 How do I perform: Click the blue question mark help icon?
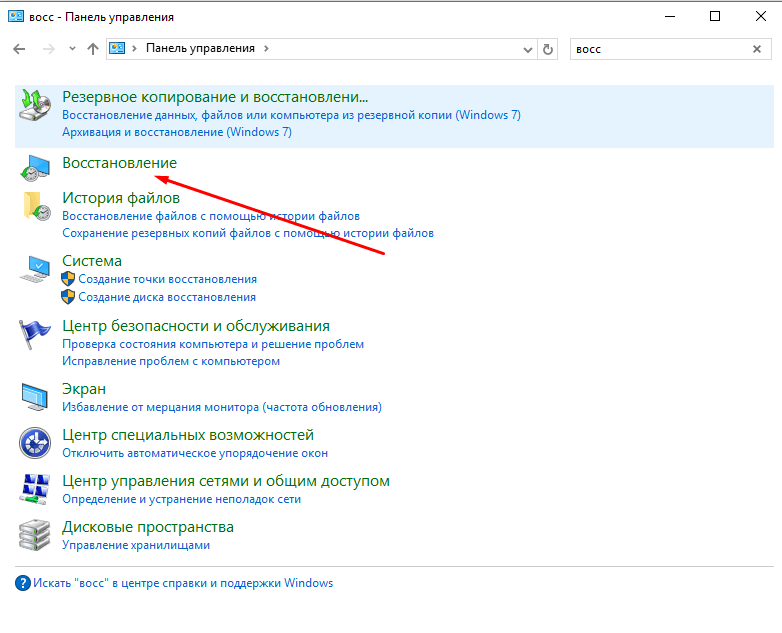(x=23, y=583)
